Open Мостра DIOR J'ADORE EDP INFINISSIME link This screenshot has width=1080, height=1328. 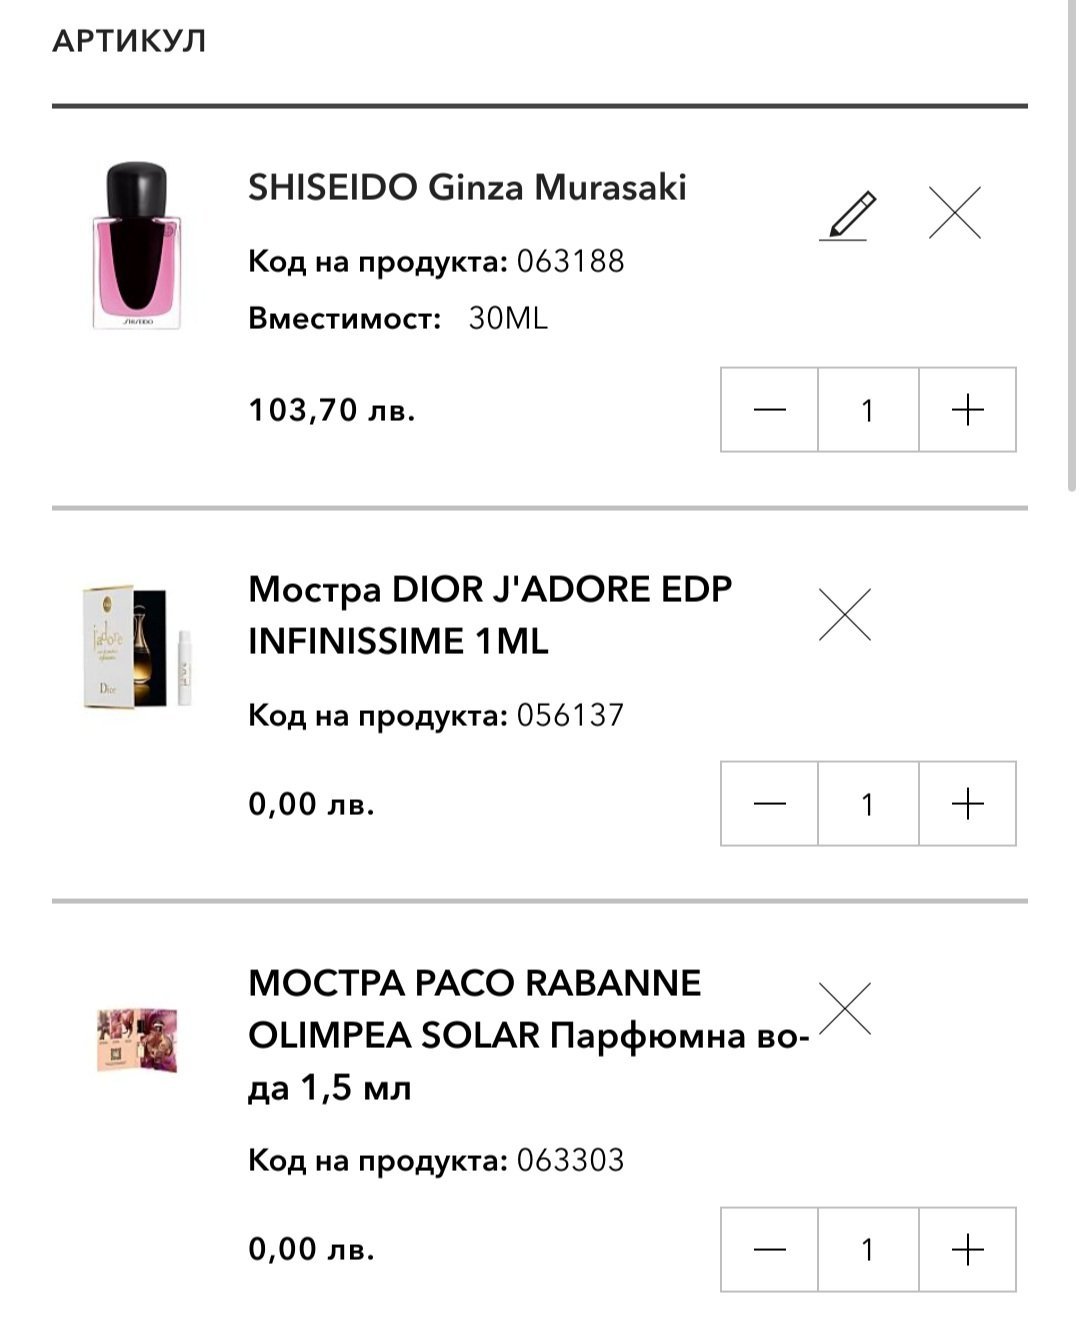489,614
